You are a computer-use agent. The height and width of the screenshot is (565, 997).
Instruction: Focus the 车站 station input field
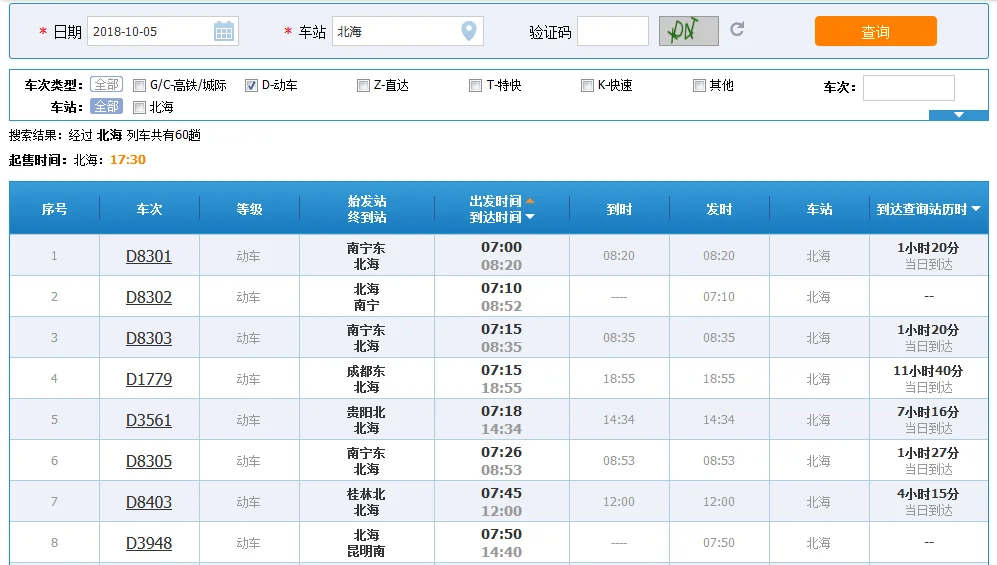[408, 31]
